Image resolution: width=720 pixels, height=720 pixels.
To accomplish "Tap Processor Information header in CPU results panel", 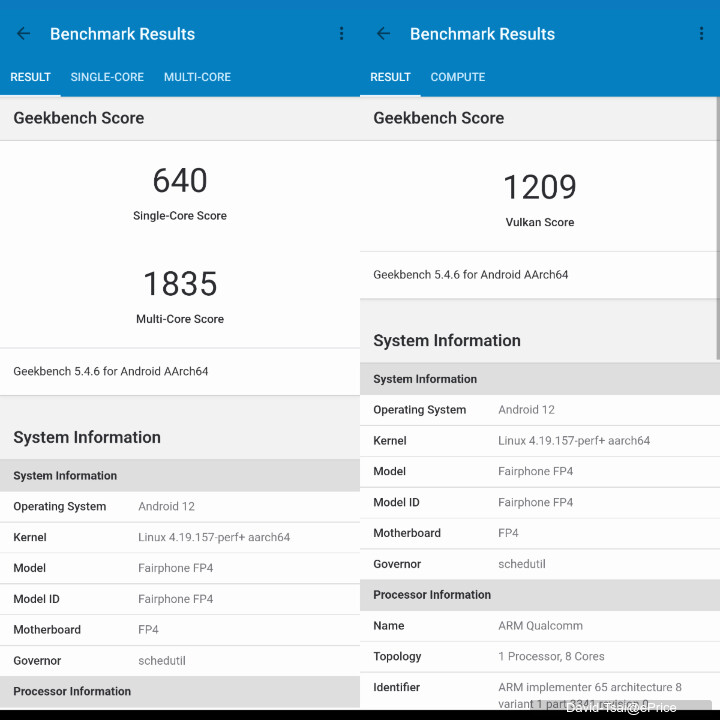I will tap(180, 692).
